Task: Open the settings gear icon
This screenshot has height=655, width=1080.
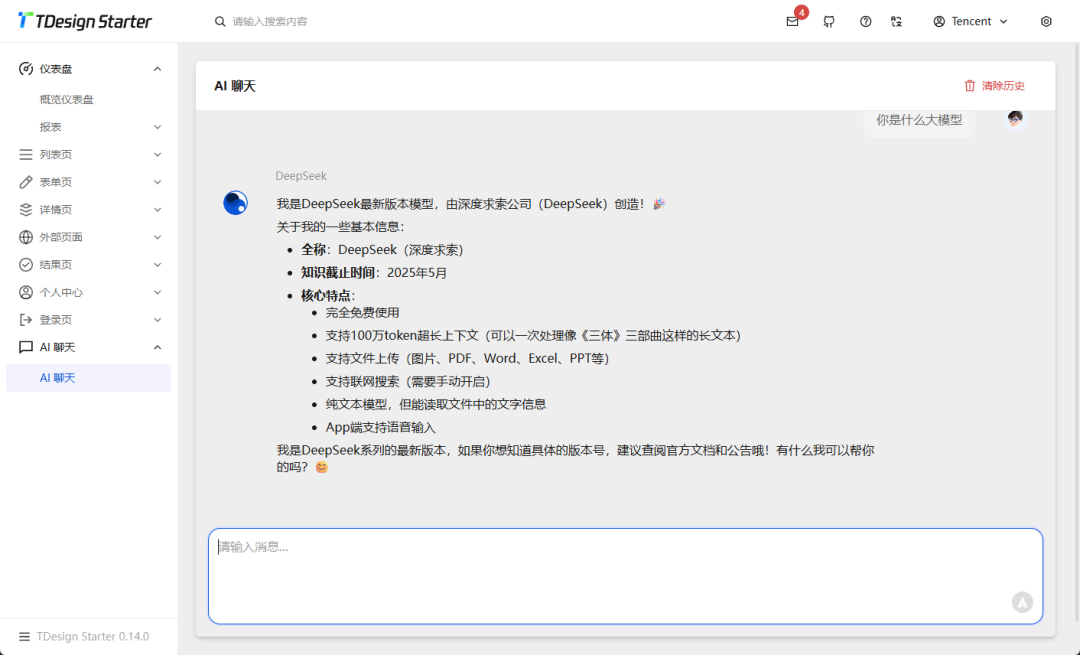Action: [1046, 21]
